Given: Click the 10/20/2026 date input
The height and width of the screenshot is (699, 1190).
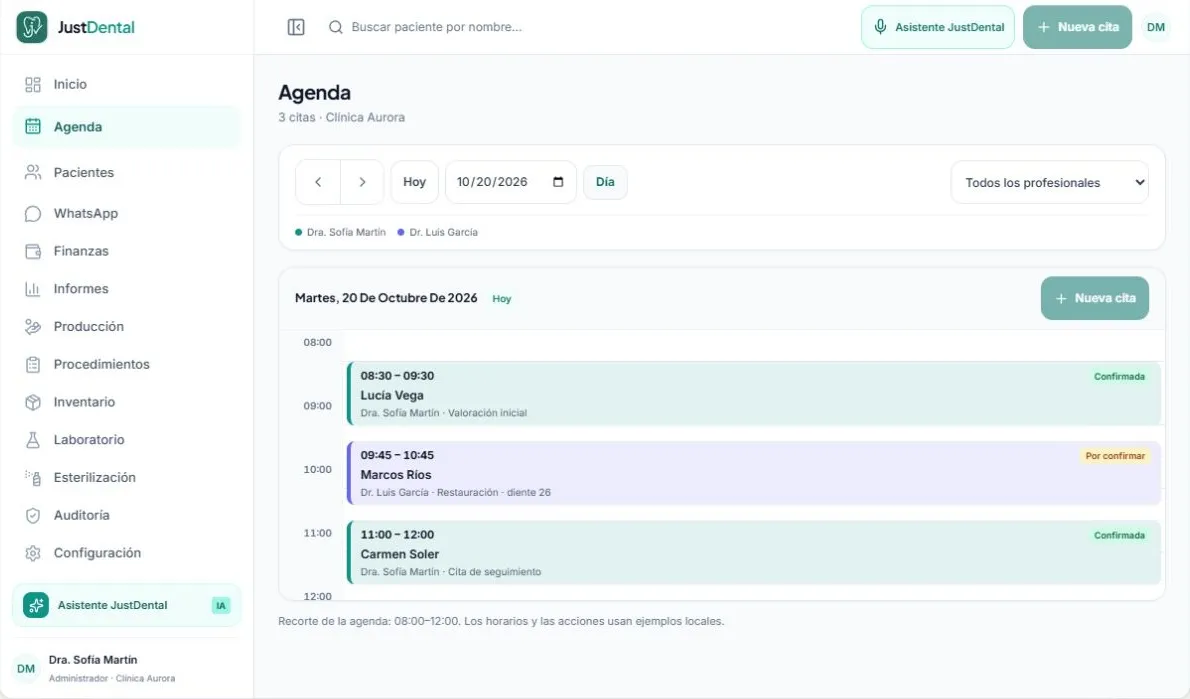Looking at the screenshot, I should [x=510, y=182].
